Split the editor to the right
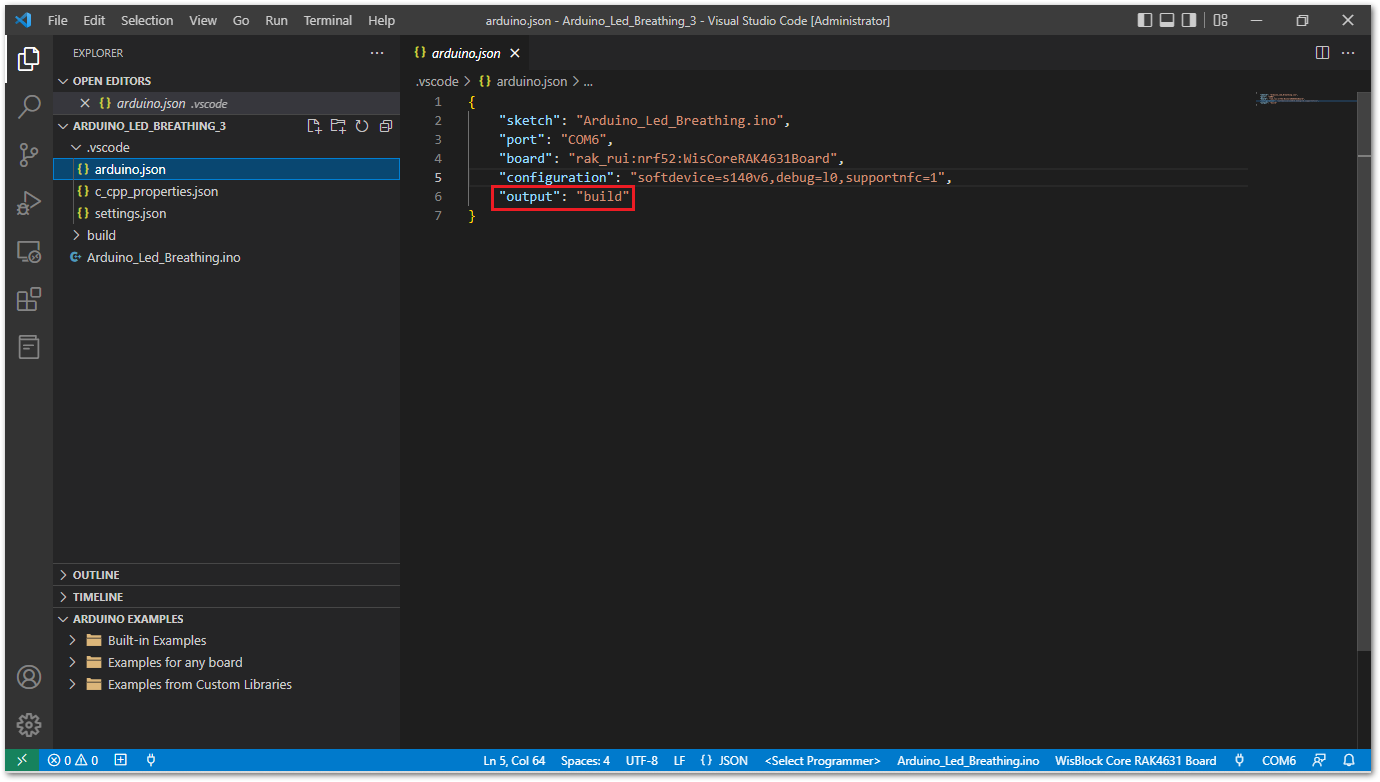This screenshot has height=782, width=1380. point(1322,53)
